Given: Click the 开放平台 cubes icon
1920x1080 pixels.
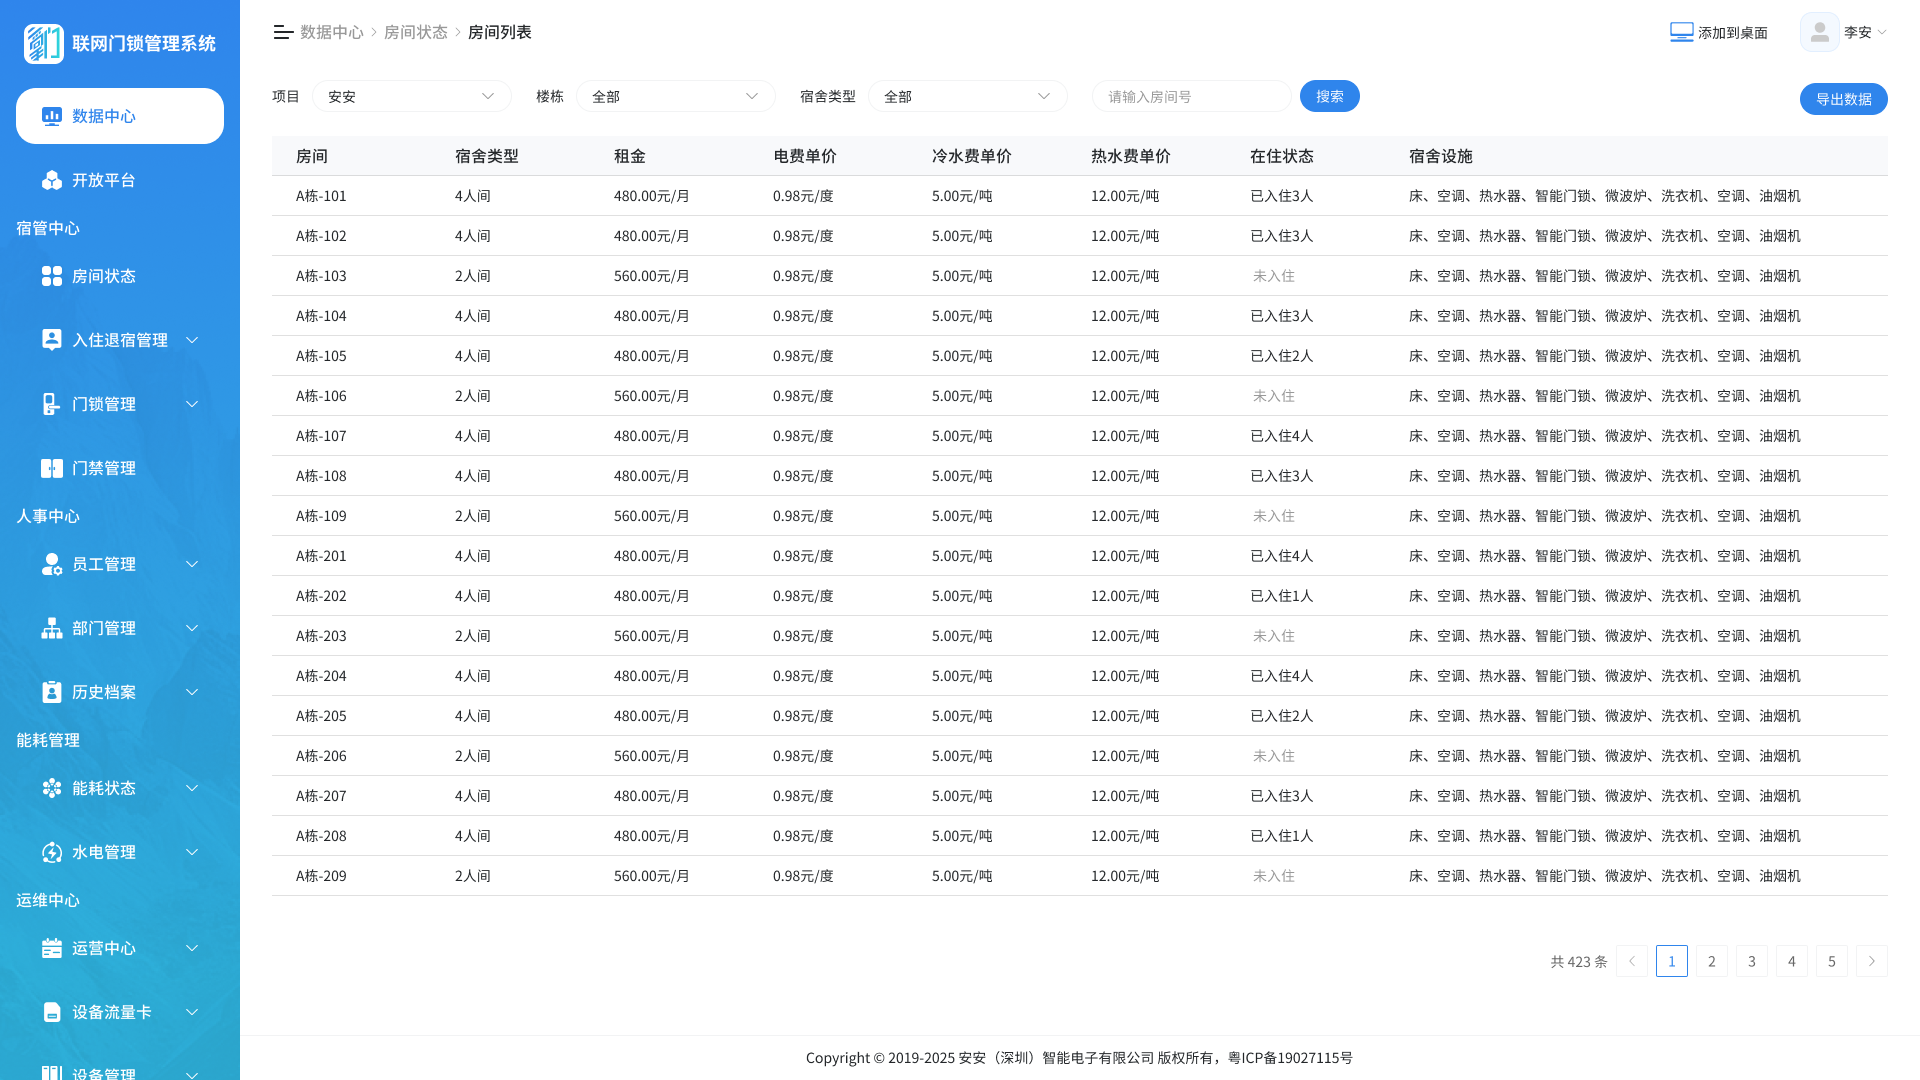Looking at the screenshot, I should (x=52, y=180).
